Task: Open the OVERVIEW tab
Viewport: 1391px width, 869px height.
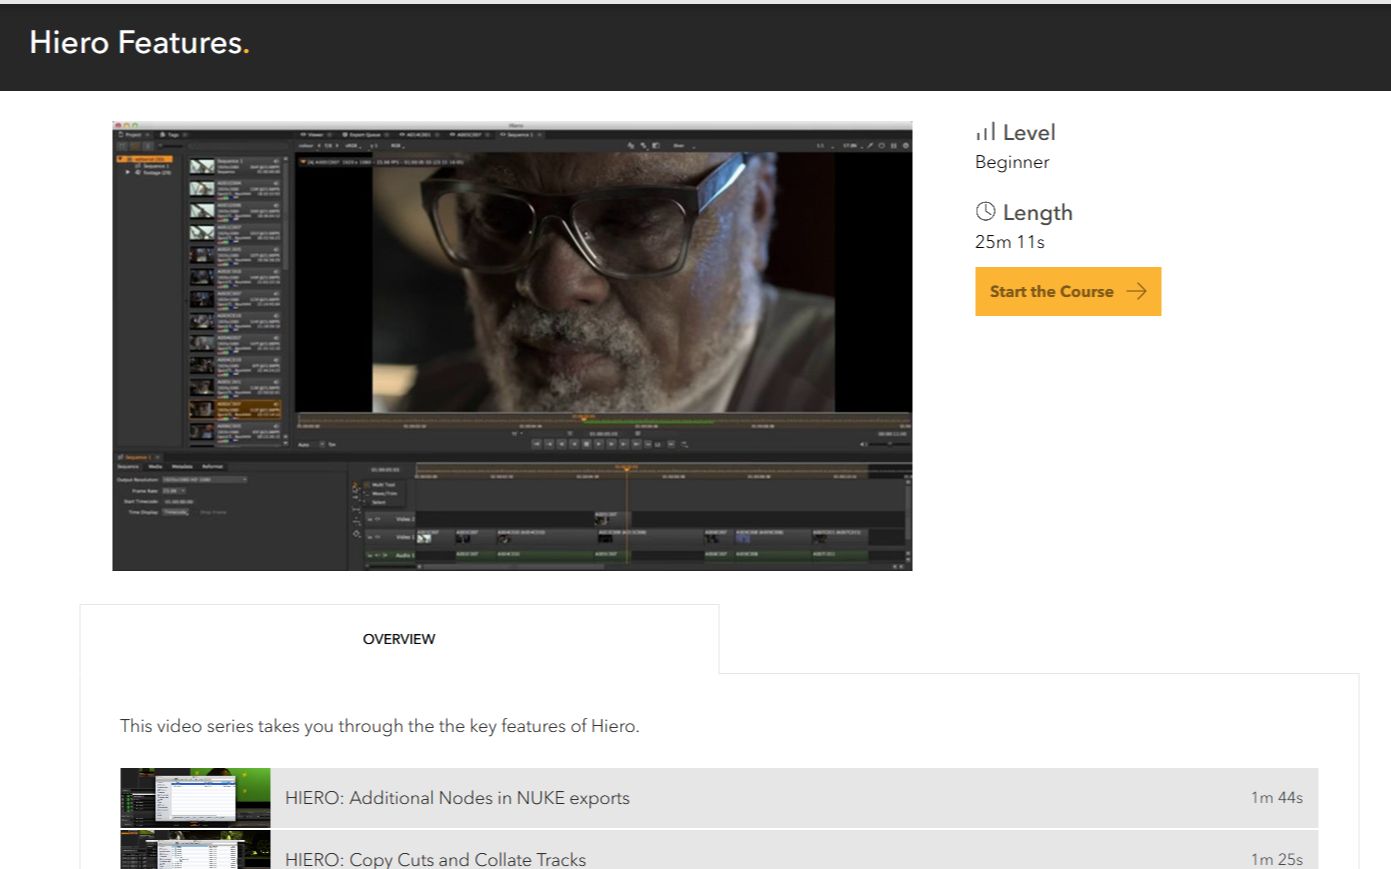Action: (399, 639)
